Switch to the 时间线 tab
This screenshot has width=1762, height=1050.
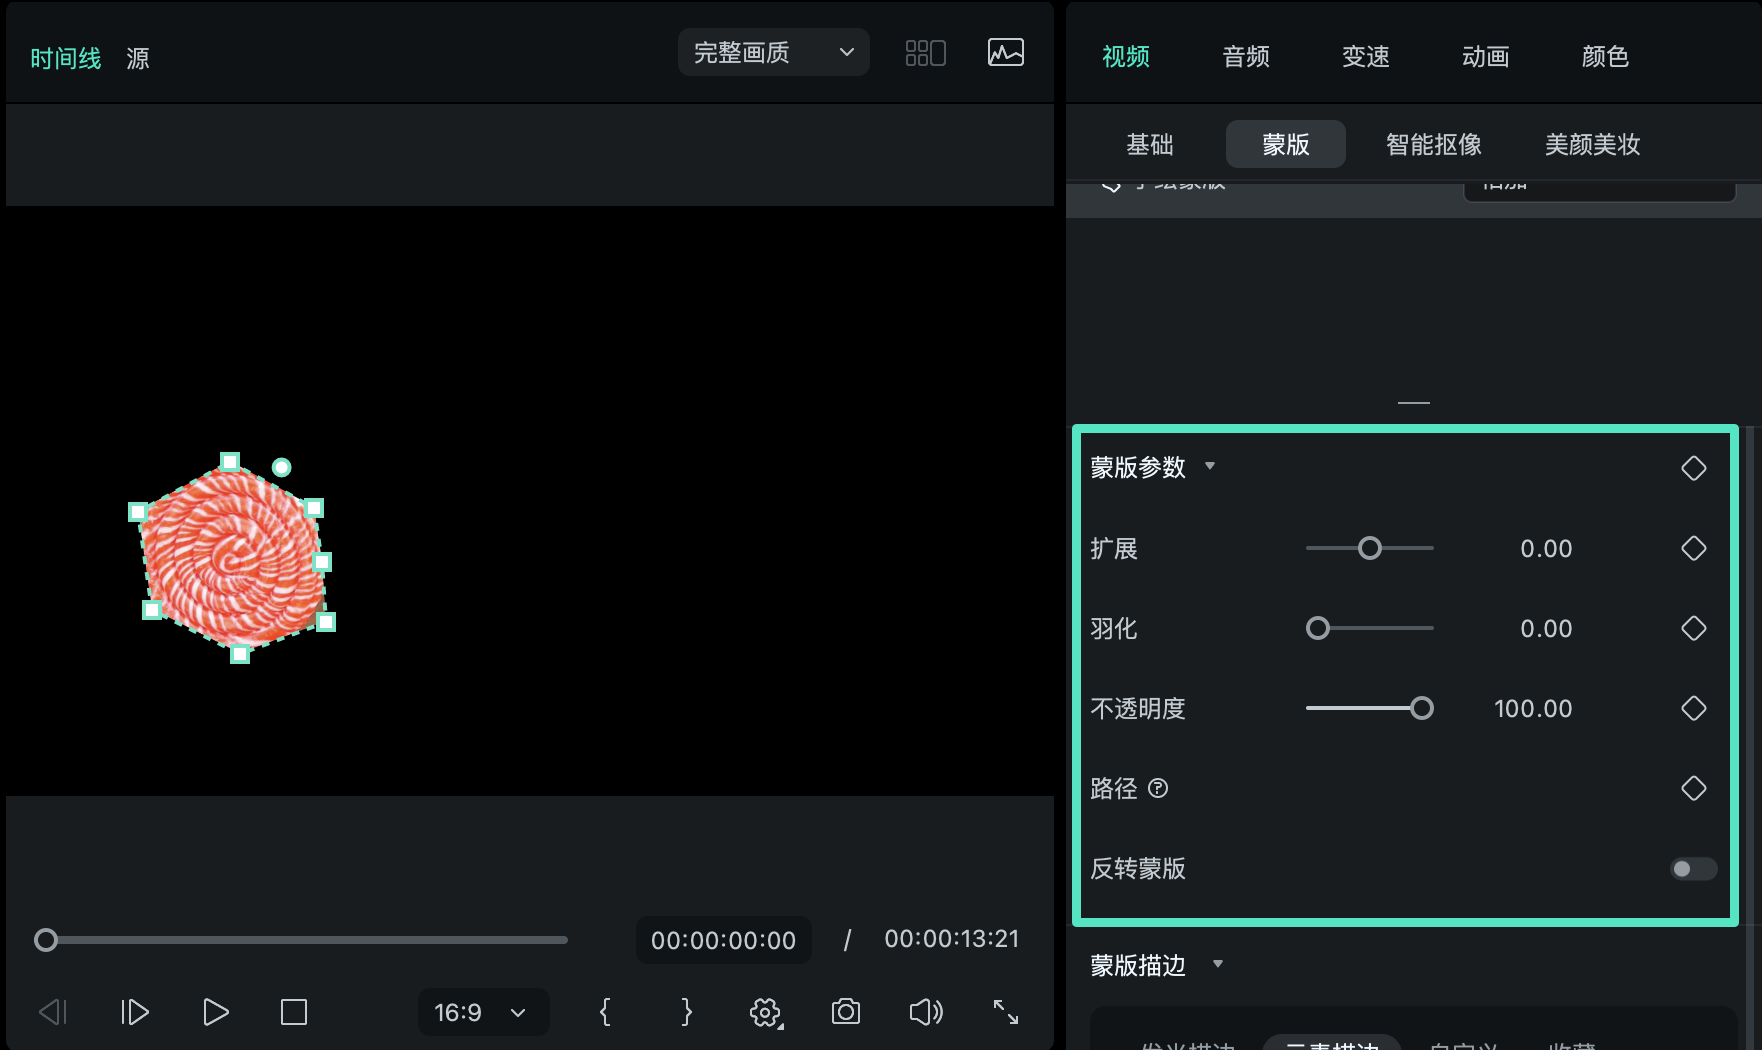tap(66, 58)
